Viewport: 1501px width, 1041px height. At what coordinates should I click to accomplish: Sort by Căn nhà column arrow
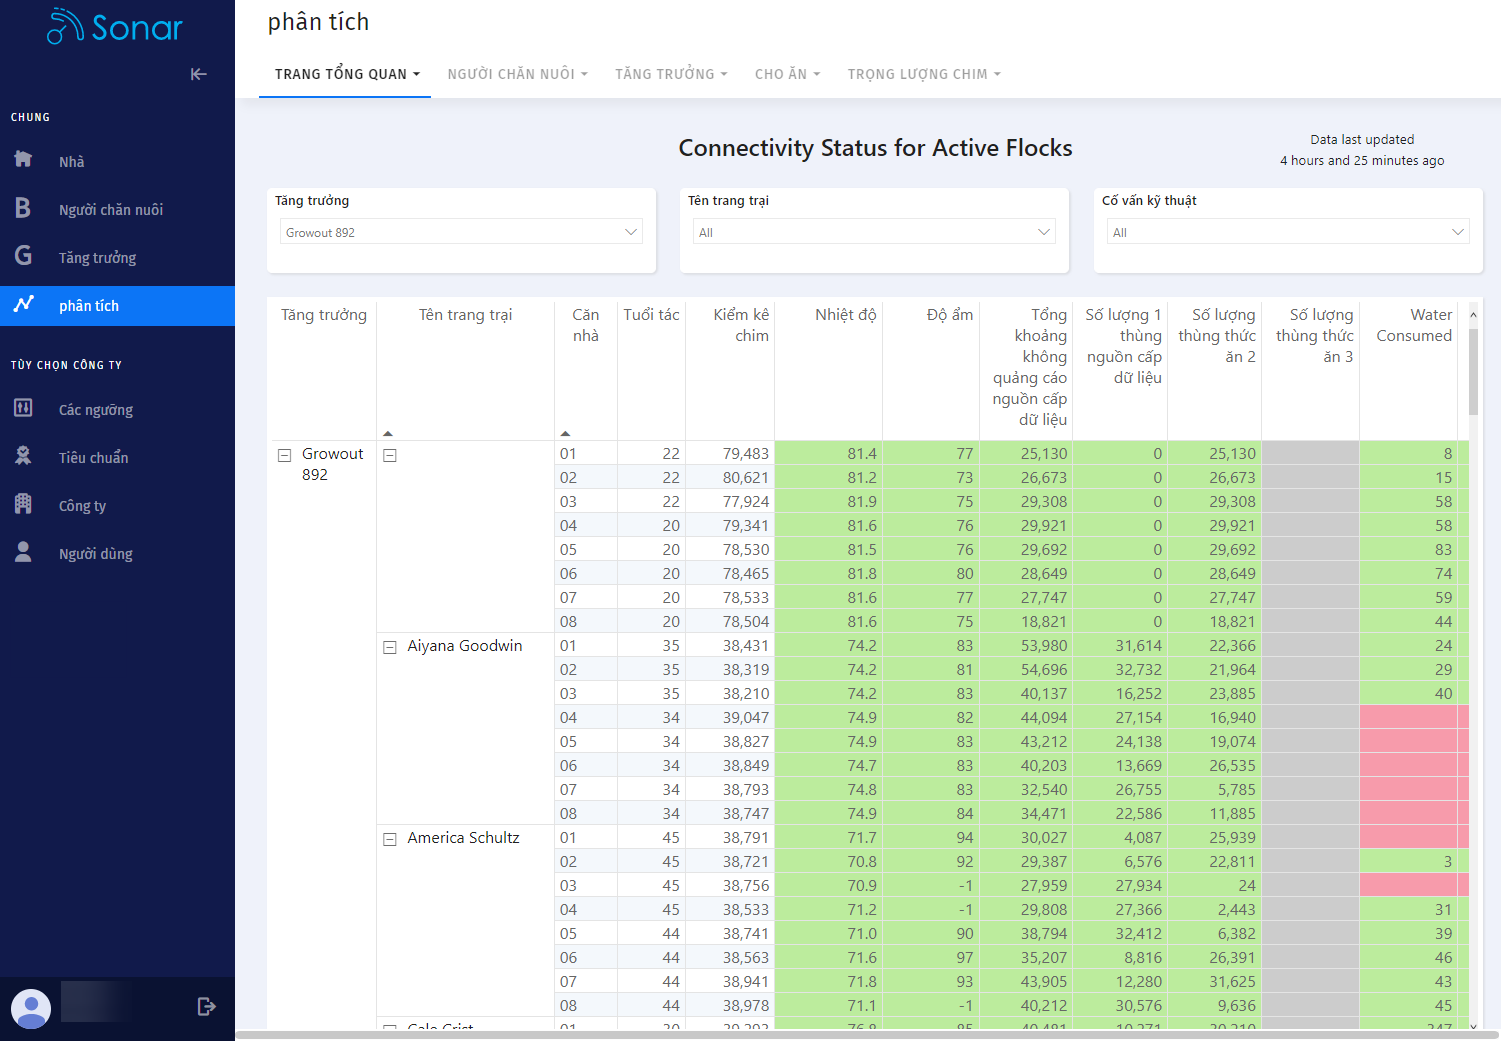[x=565, y=433]
